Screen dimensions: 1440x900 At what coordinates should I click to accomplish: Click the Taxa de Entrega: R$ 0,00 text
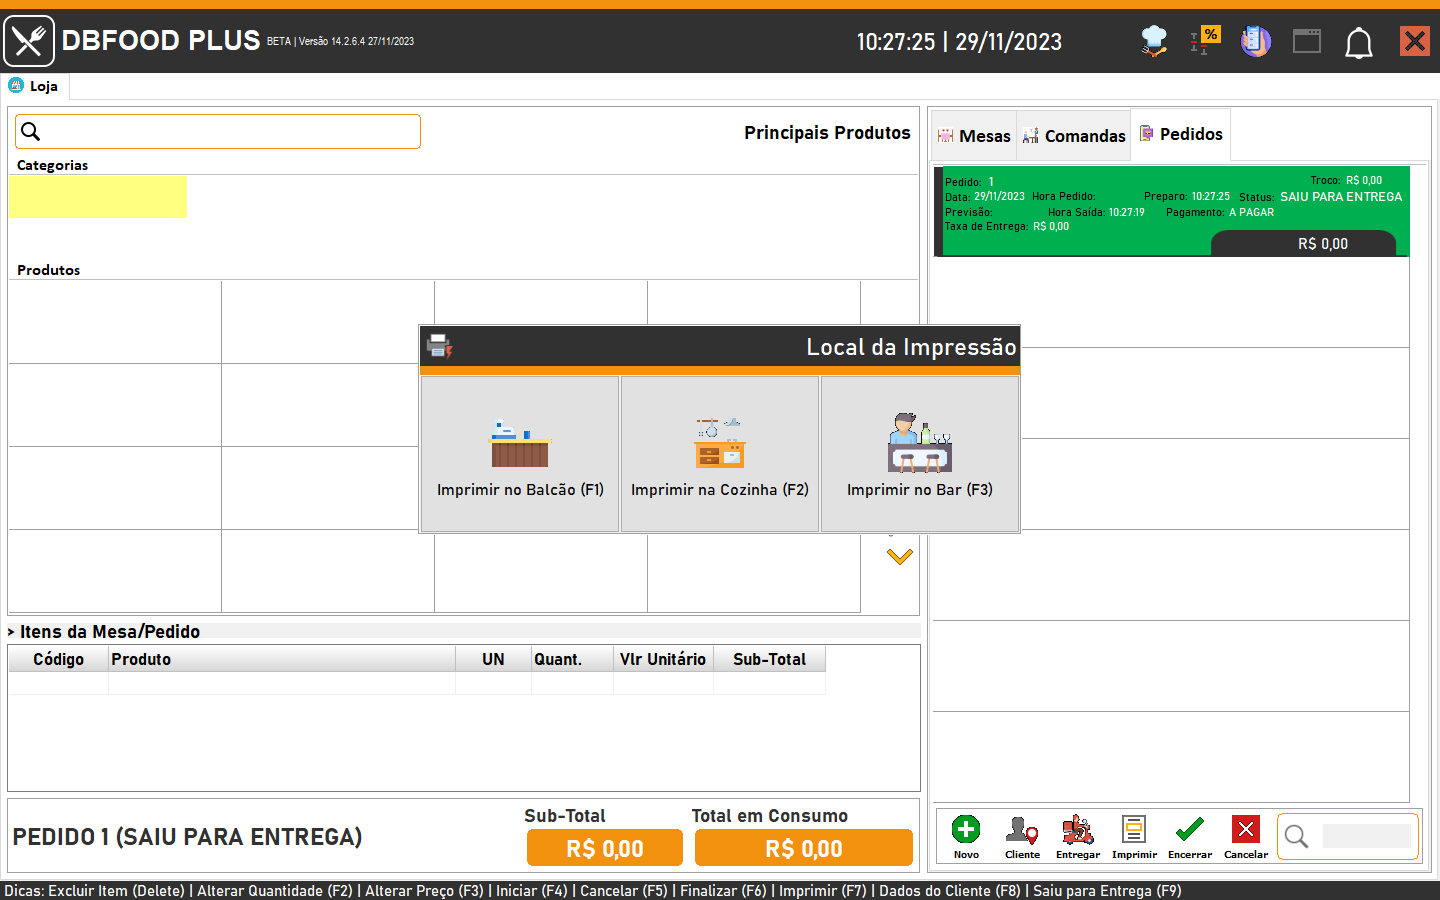[1007, 227]
